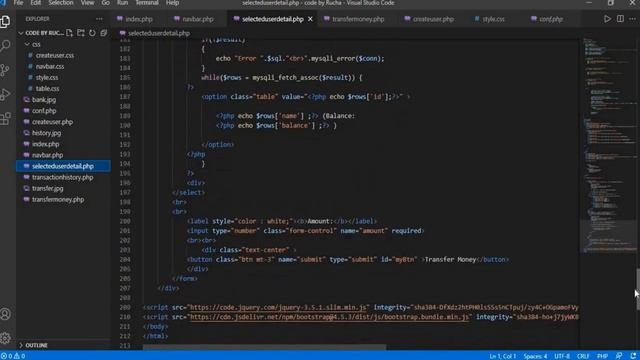Screen dimensions: 640x360
Task: Click the Ln 1, Col 1 status item
Action: pos(502,356)
